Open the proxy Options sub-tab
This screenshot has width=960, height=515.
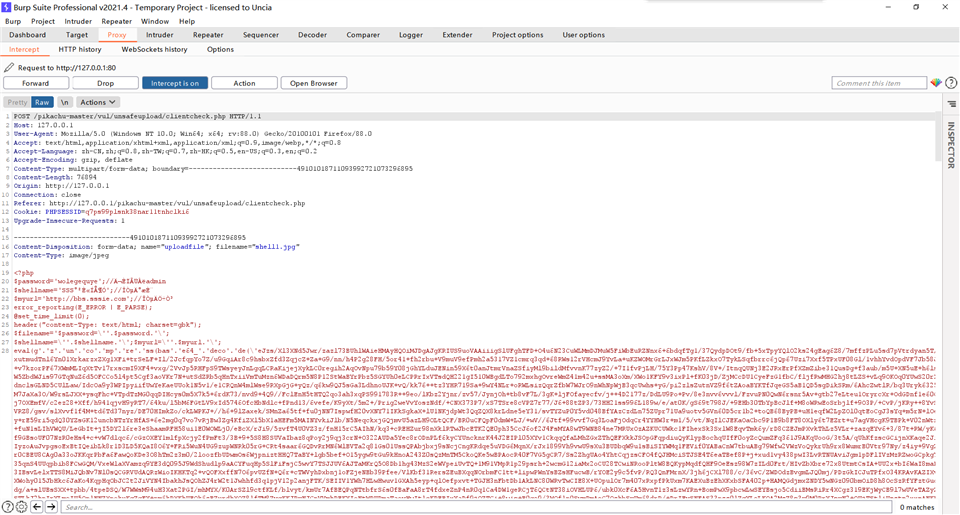point(220,50)
